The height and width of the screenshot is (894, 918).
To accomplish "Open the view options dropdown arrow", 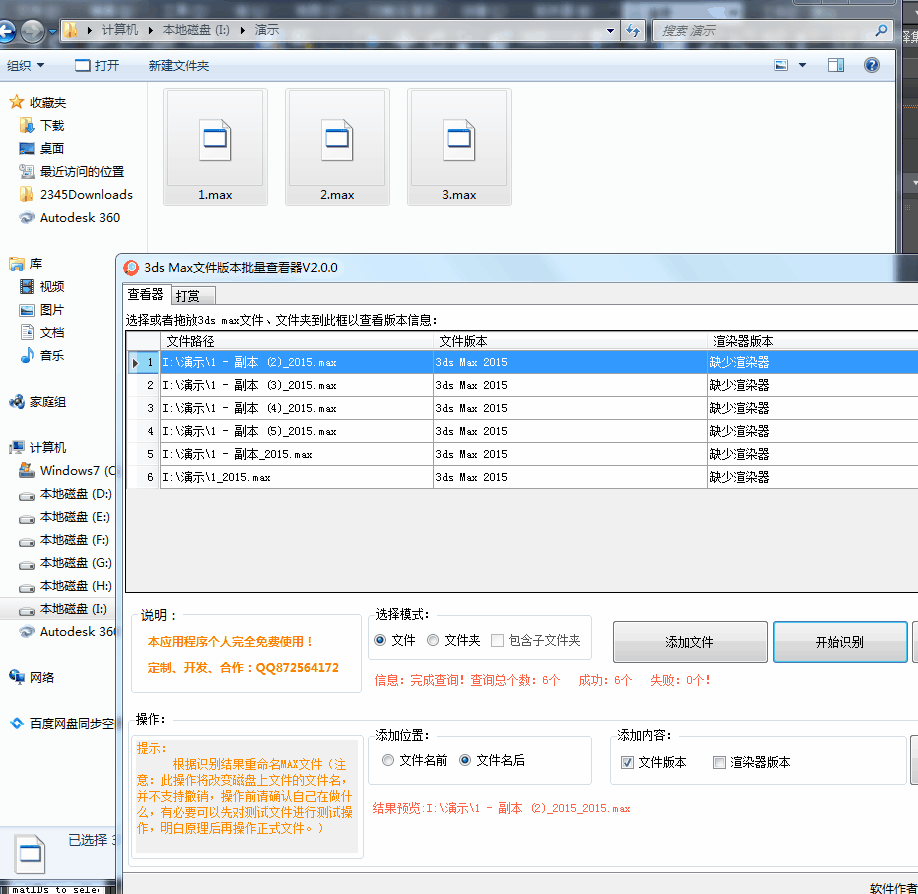I will click(x=803, y=65).
